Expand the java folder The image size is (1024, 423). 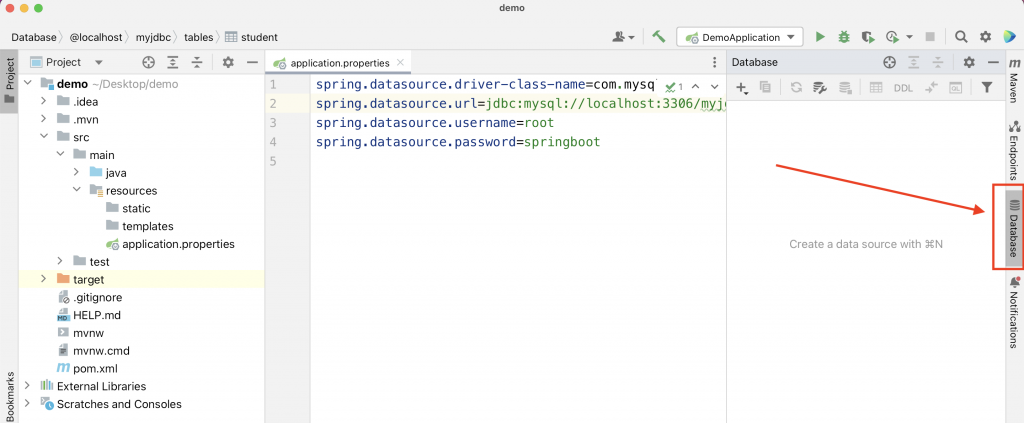coord(76,172)
